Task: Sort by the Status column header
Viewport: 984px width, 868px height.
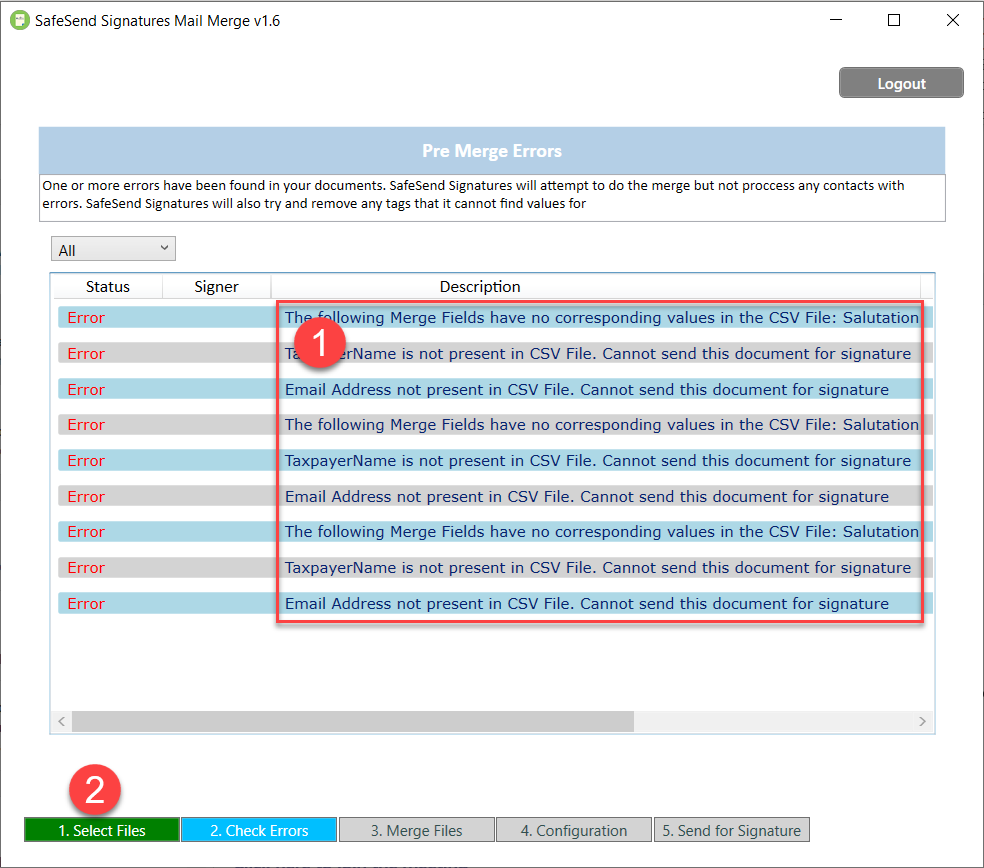Action: pos(107,287)
